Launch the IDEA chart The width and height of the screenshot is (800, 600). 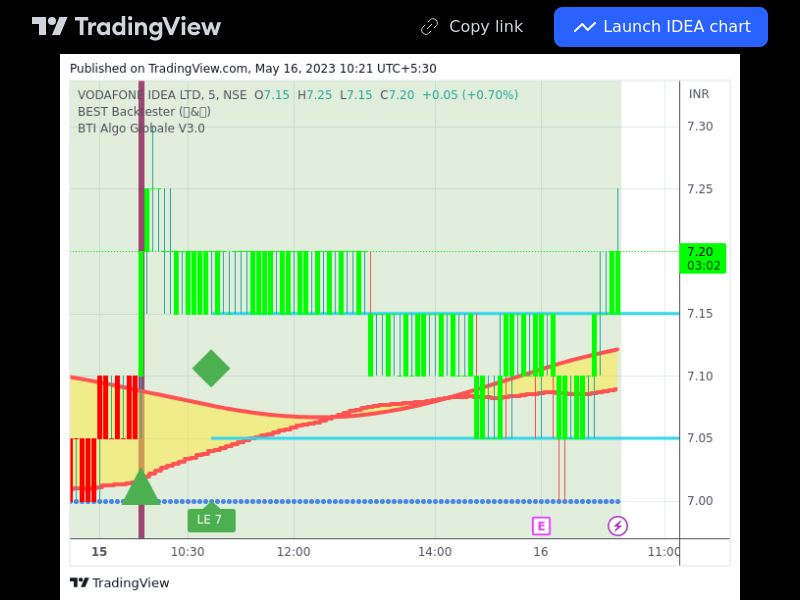[661, 27]
